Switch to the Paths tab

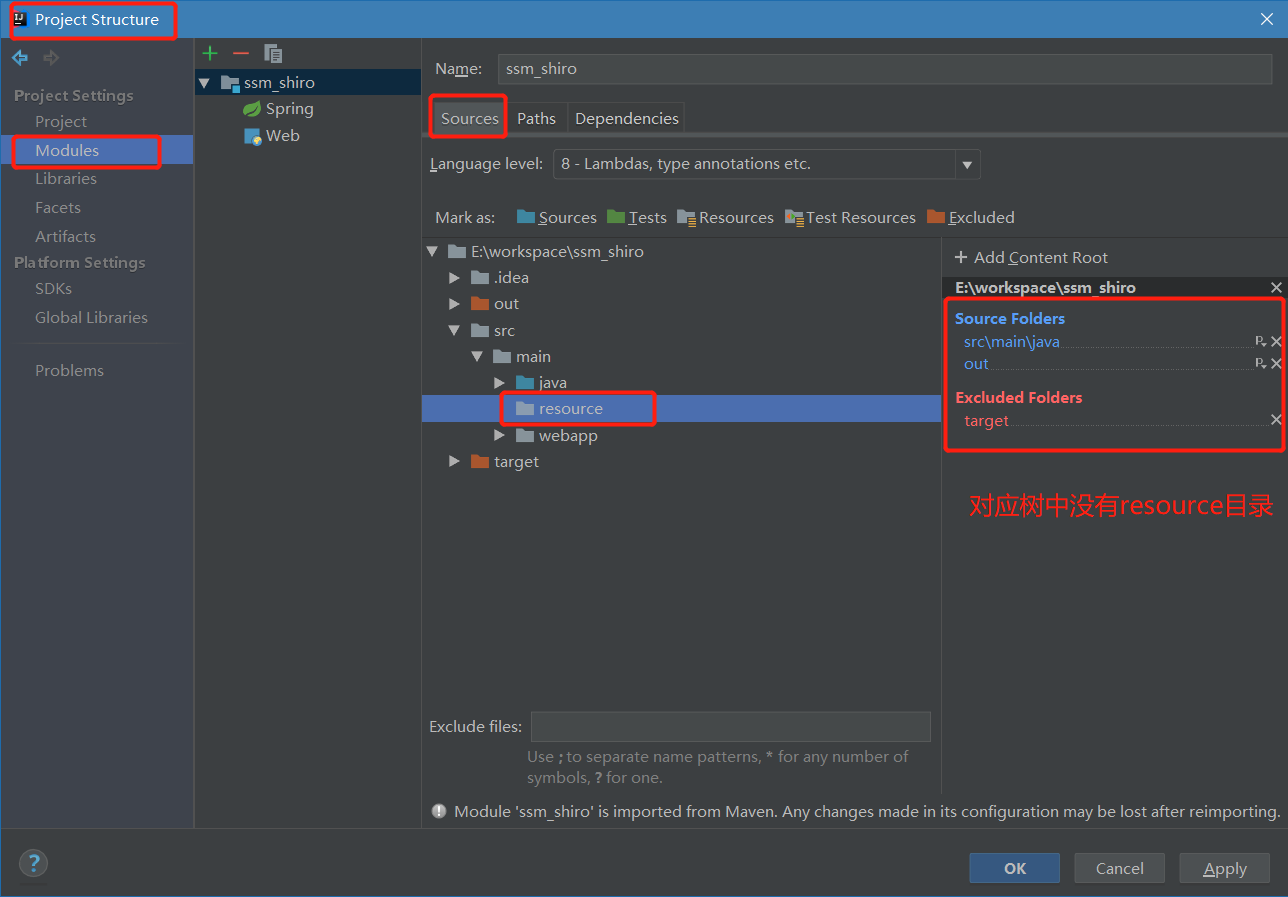point(537,117)
